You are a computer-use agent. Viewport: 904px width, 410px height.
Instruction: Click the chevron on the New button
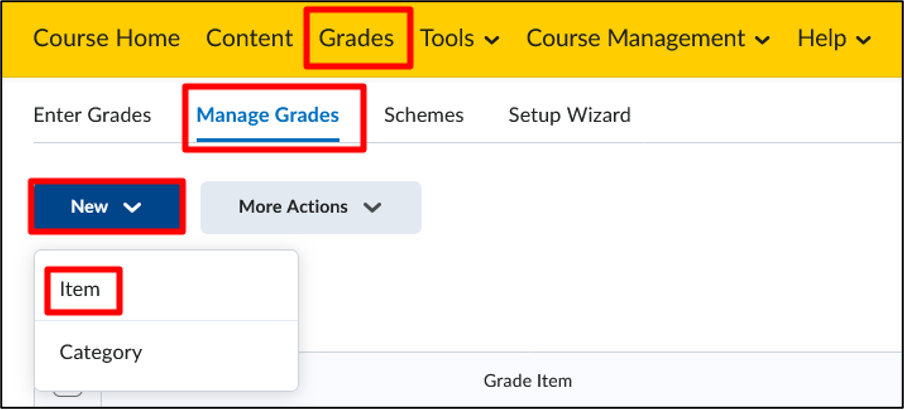133,208
